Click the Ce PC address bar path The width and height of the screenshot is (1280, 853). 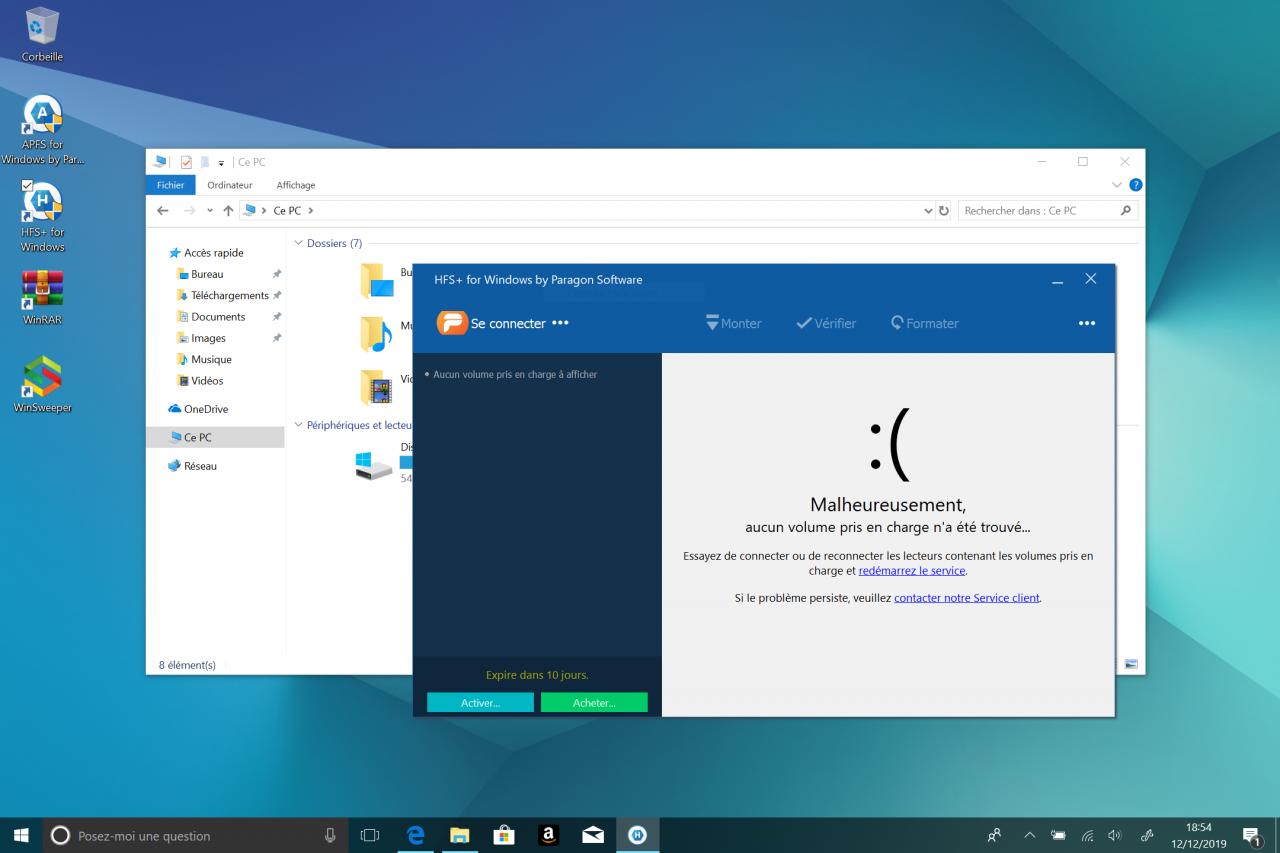(287, 211)
